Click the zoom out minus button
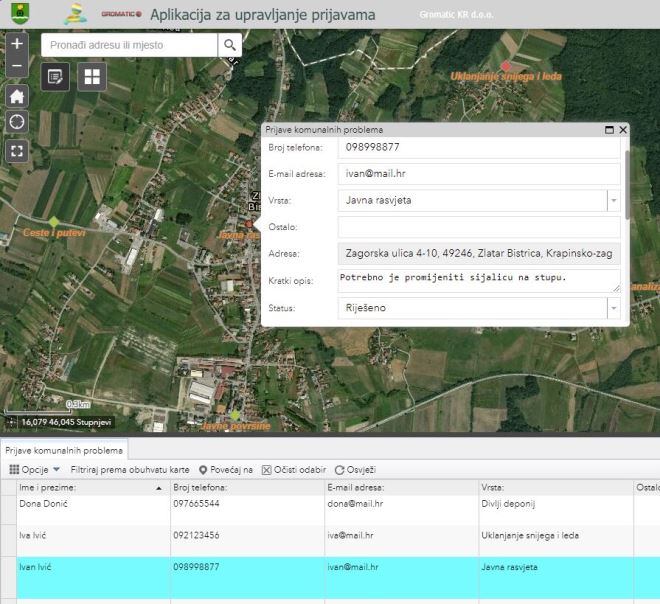The height and width of the screenshot is (604, 660). (17, 68)
